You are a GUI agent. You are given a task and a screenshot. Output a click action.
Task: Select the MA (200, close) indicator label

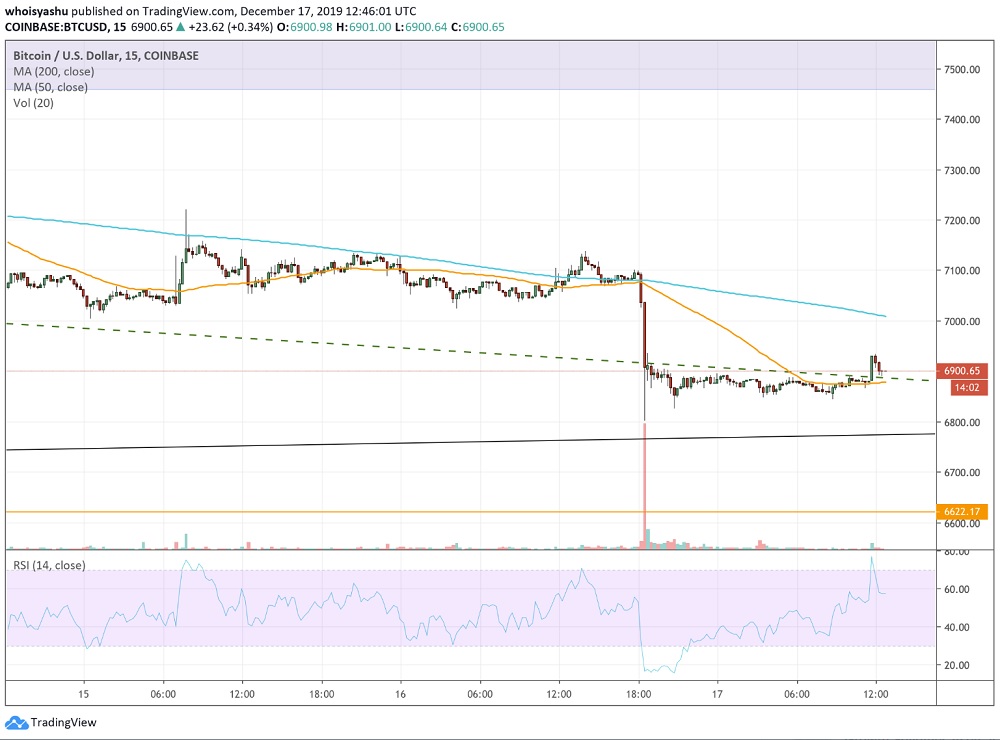[53, 72]
